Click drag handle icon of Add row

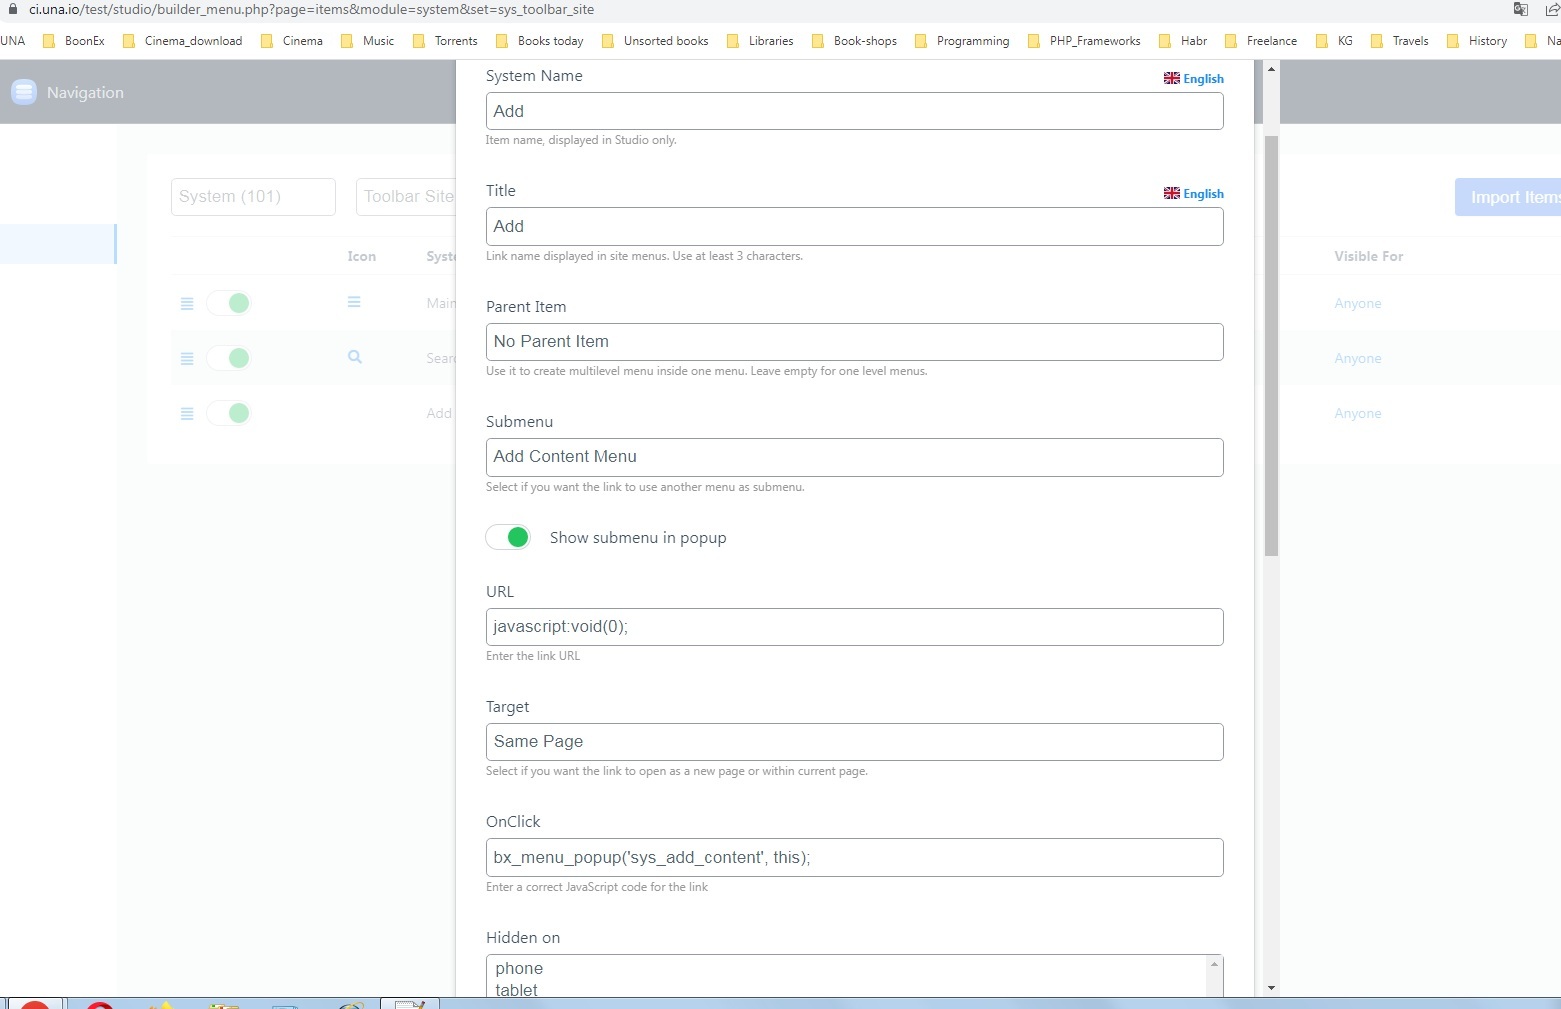tap(187, 414)
